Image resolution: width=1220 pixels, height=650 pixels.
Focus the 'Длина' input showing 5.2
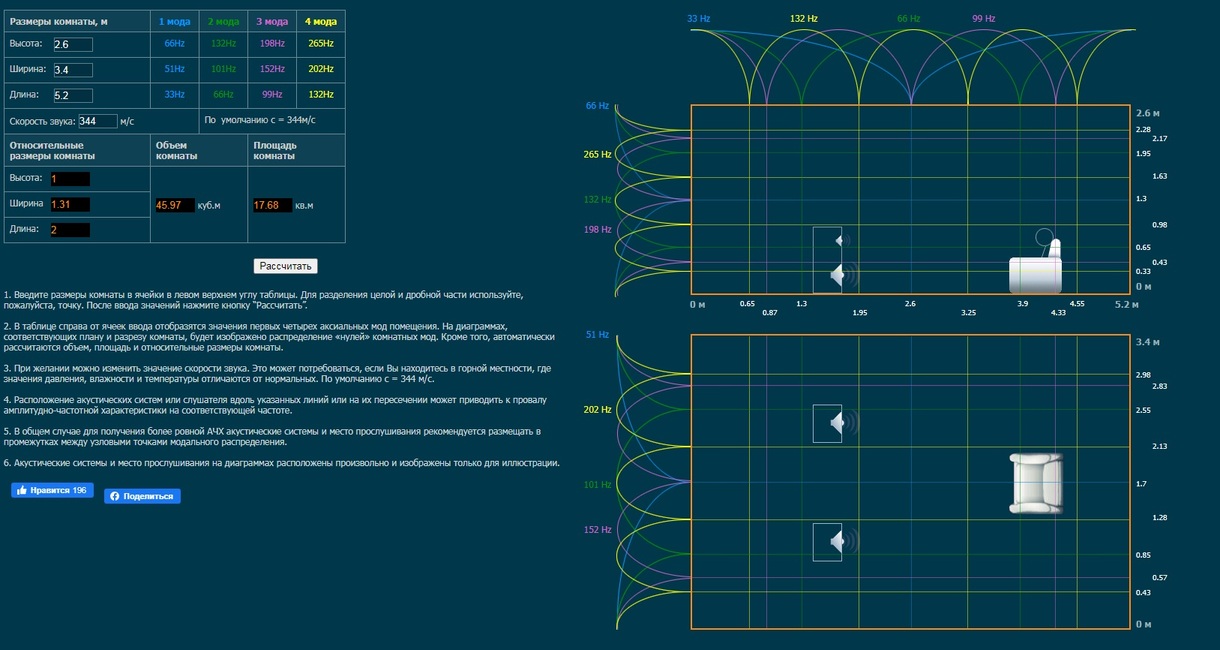point(72,96)
